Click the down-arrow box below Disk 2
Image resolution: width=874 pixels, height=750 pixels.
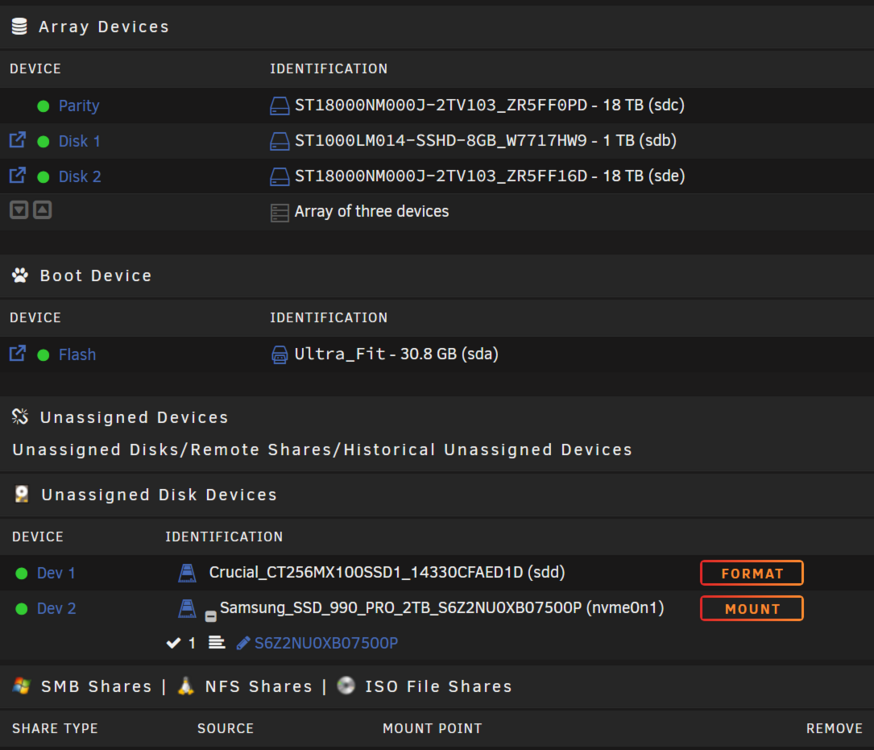pos(19,210)
